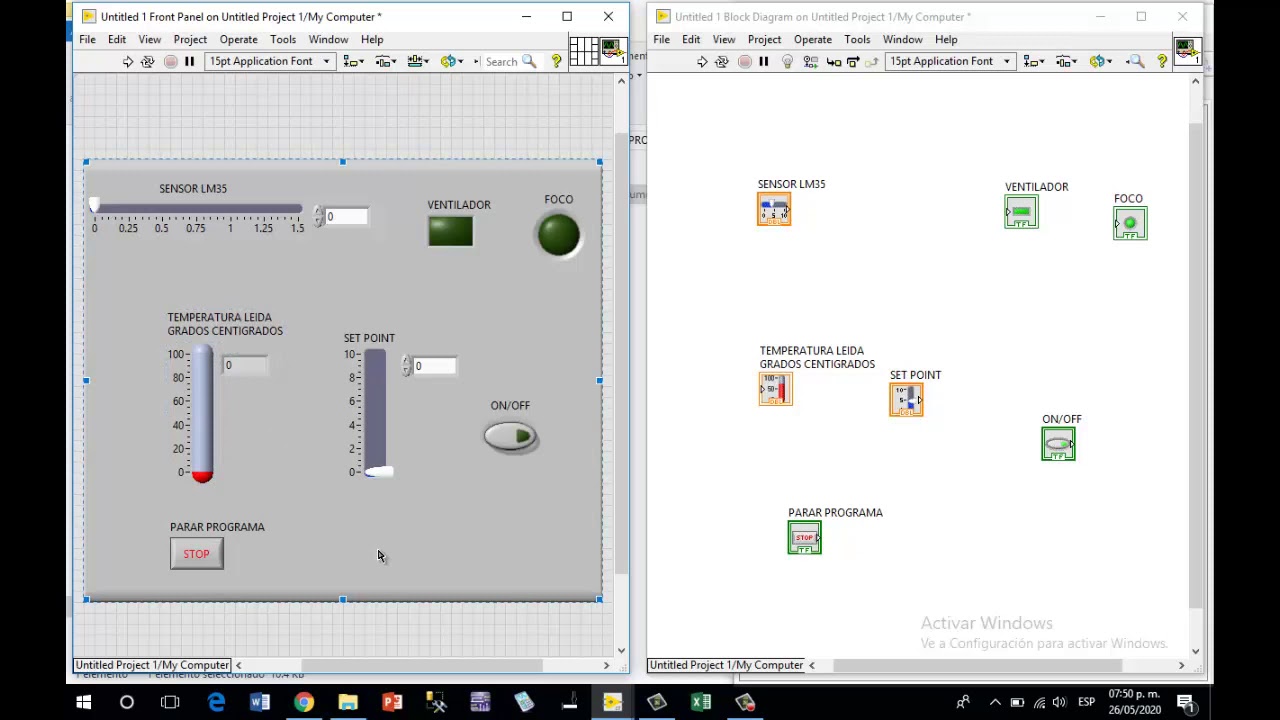Open Resize Objects dropdown in the Front Panel
The width and height of the screenshot is (1280, 720).
[417, 62]
